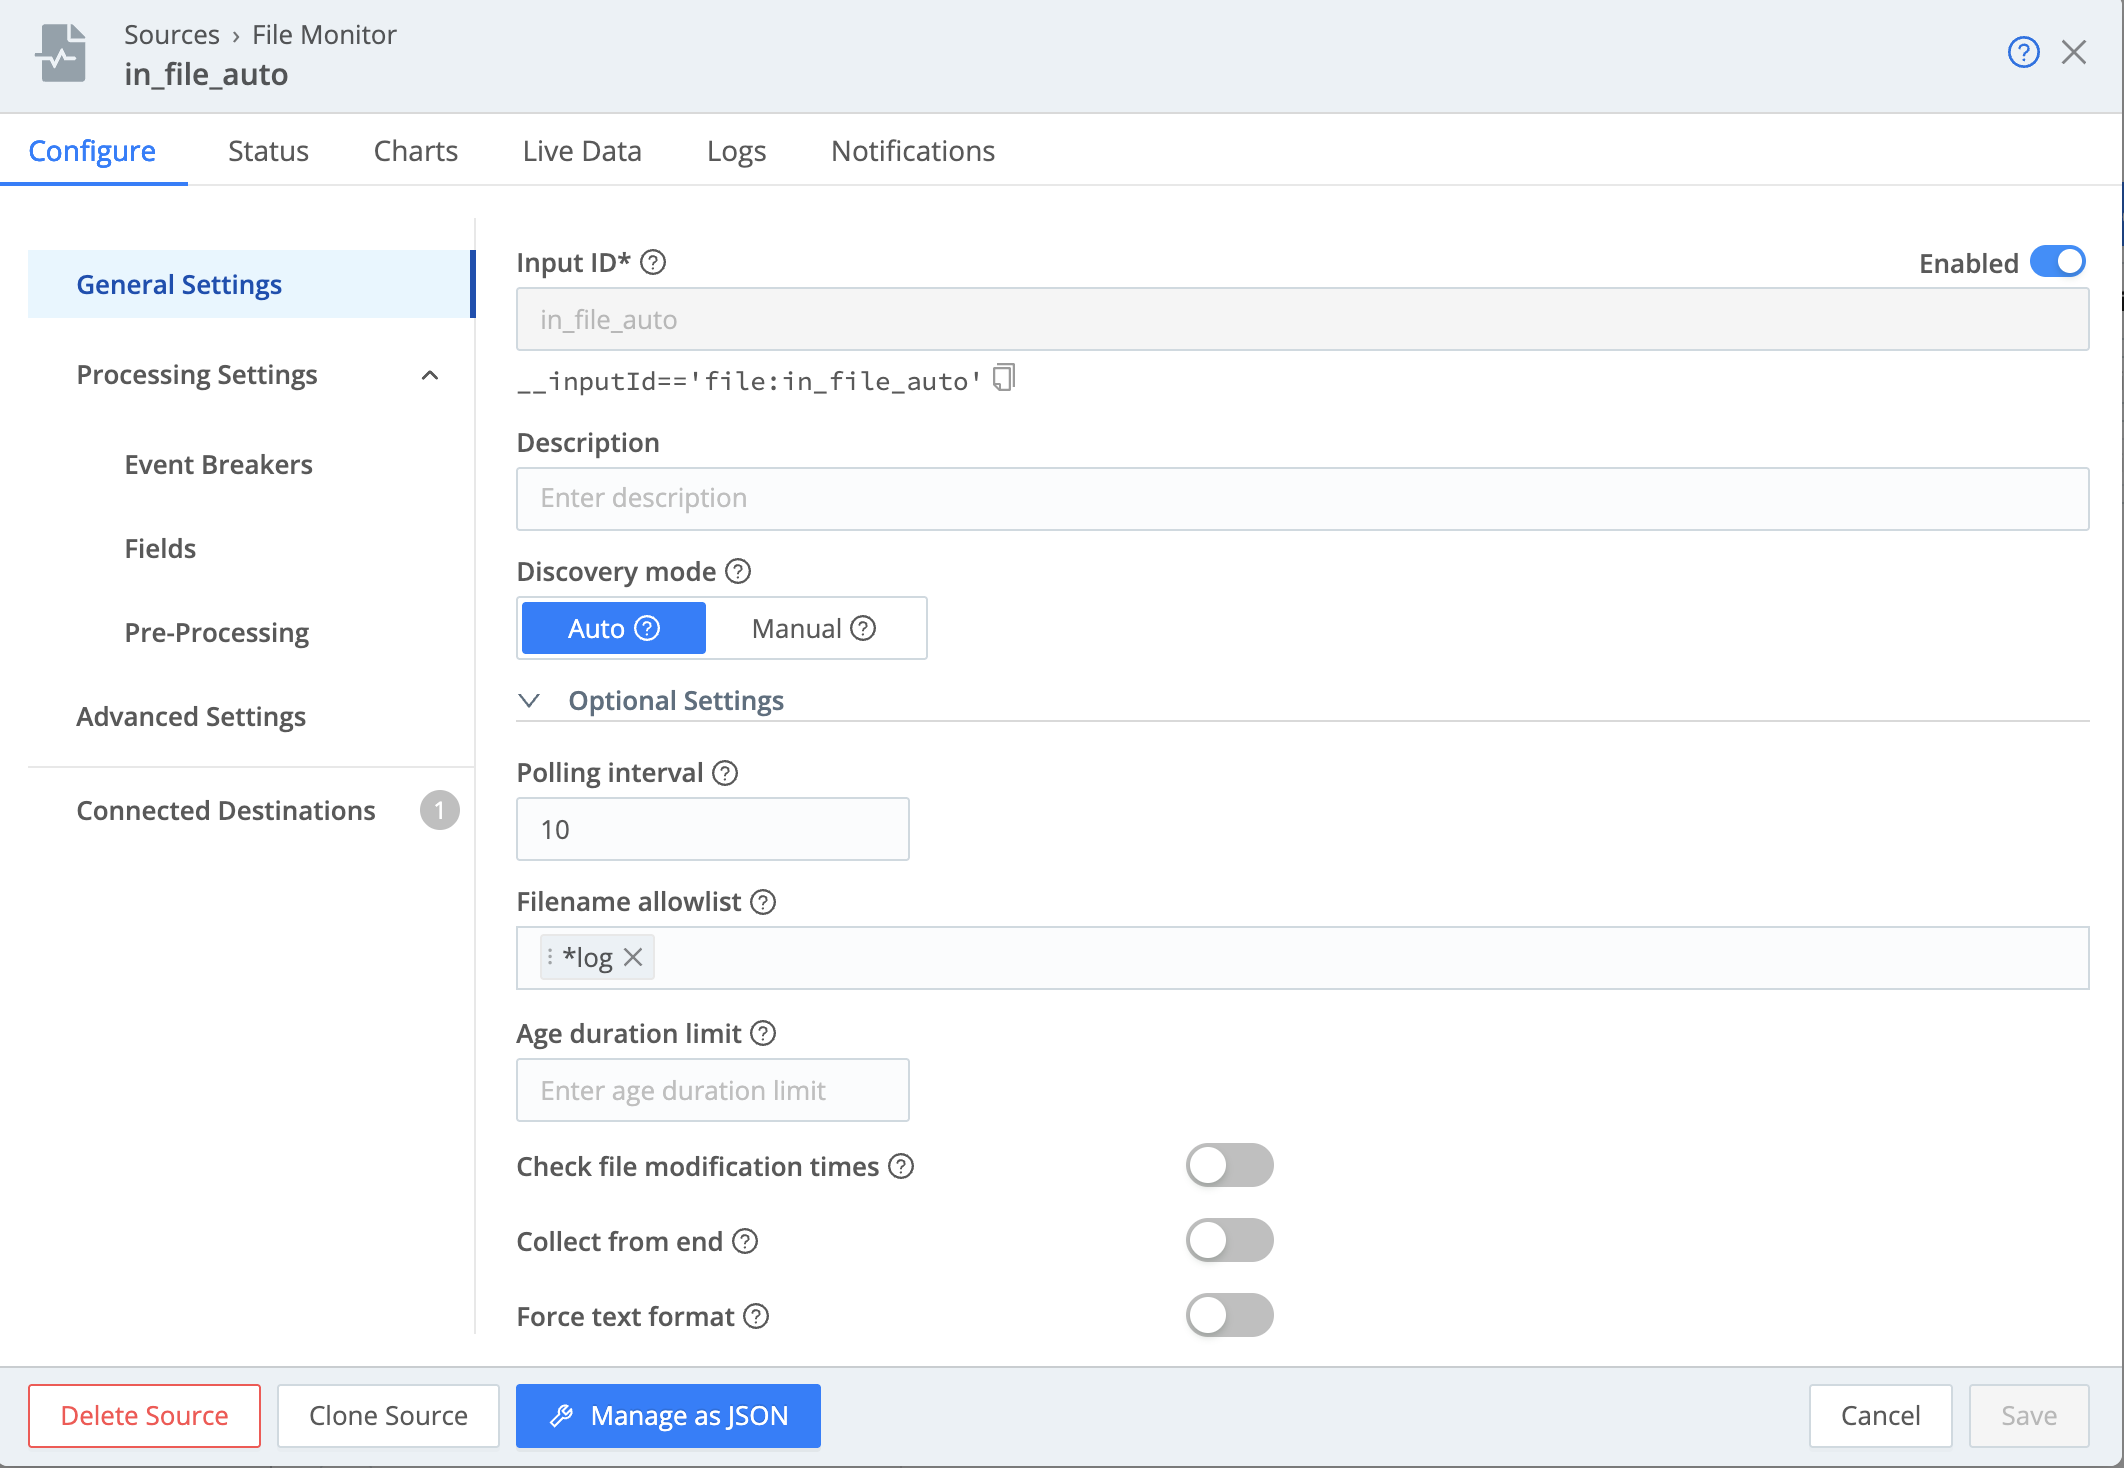
Task: Collapse Processing Settings chevron
Action: pyautogui.click(x=430, y=375)
